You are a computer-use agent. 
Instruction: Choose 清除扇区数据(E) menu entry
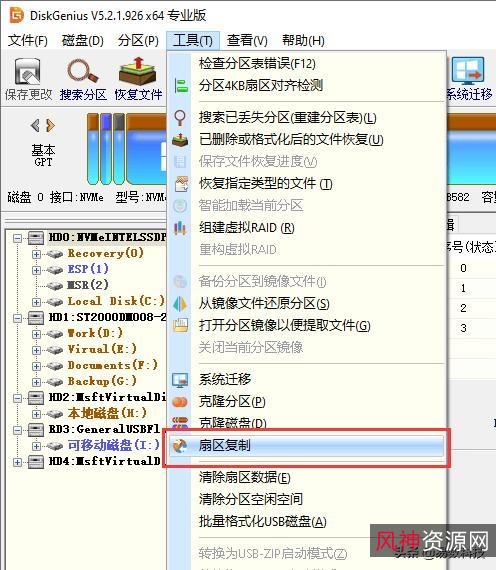tap(306, 478)
